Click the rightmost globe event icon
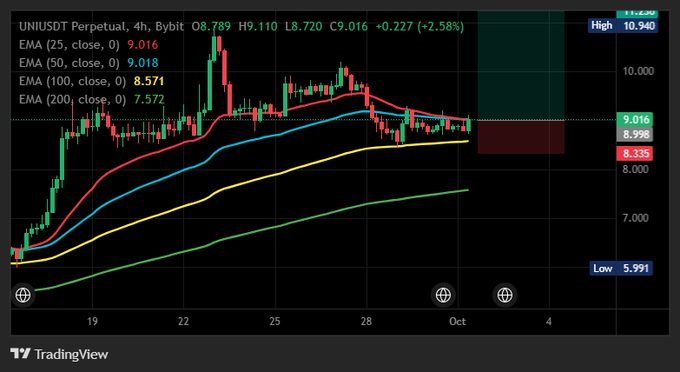This screenshot has width=680, height=372. pos(505,295)
